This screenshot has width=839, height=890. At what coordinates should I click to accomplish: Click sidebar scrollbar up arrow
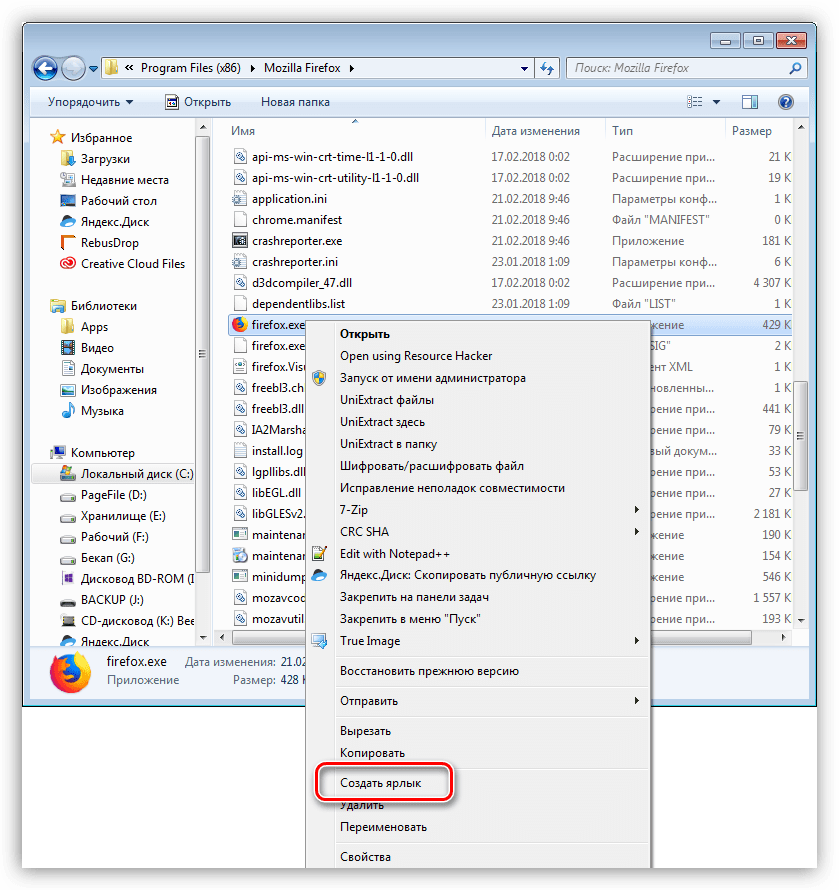203,128
